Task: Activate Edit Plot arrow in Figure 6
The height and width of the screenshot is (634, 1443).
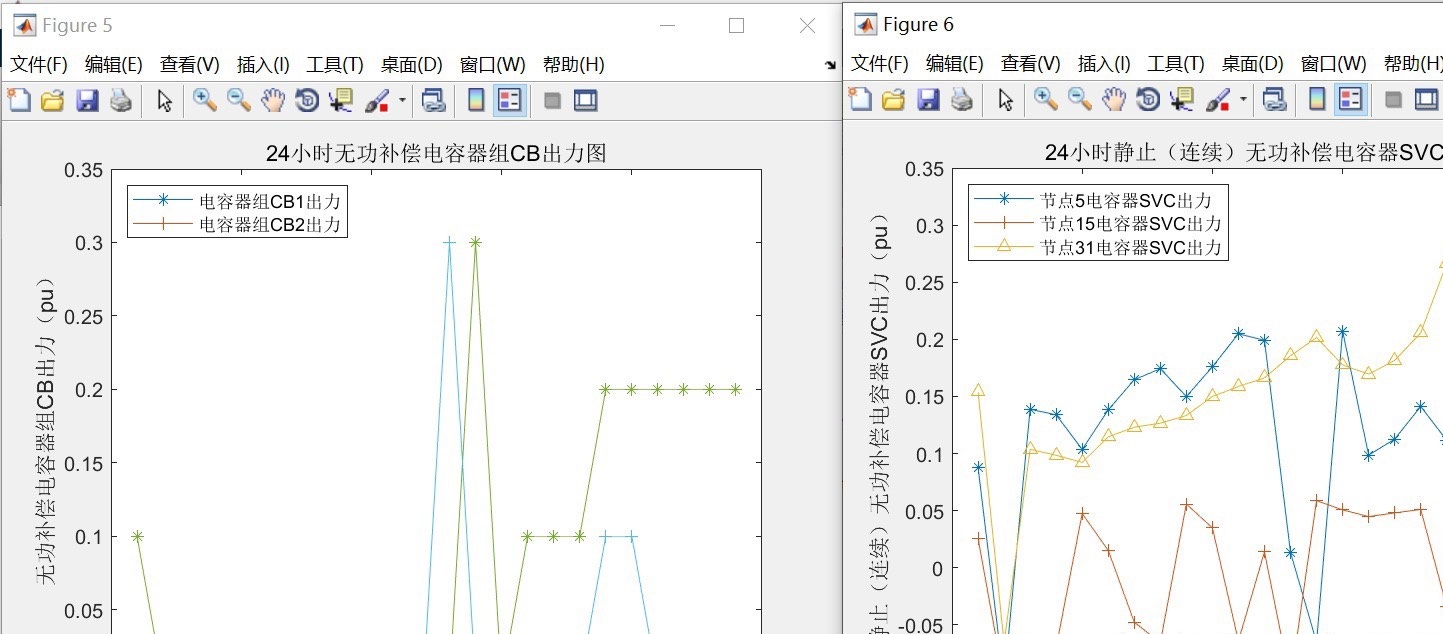Action: [1006, 100]
